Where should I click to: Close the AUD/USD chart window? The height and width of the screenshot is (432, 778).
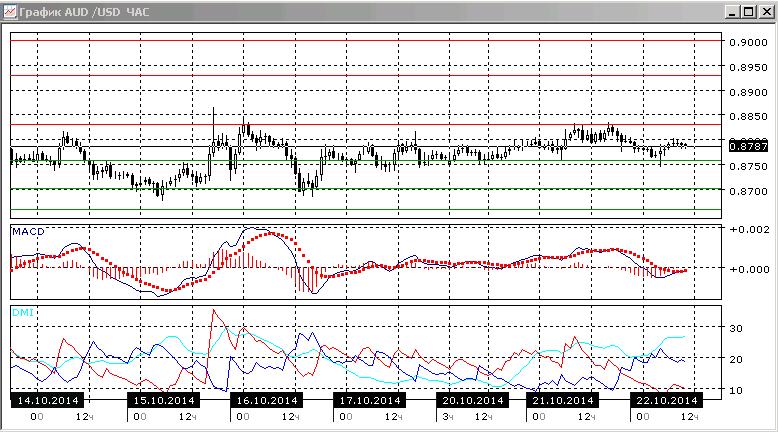click(767, 11)
